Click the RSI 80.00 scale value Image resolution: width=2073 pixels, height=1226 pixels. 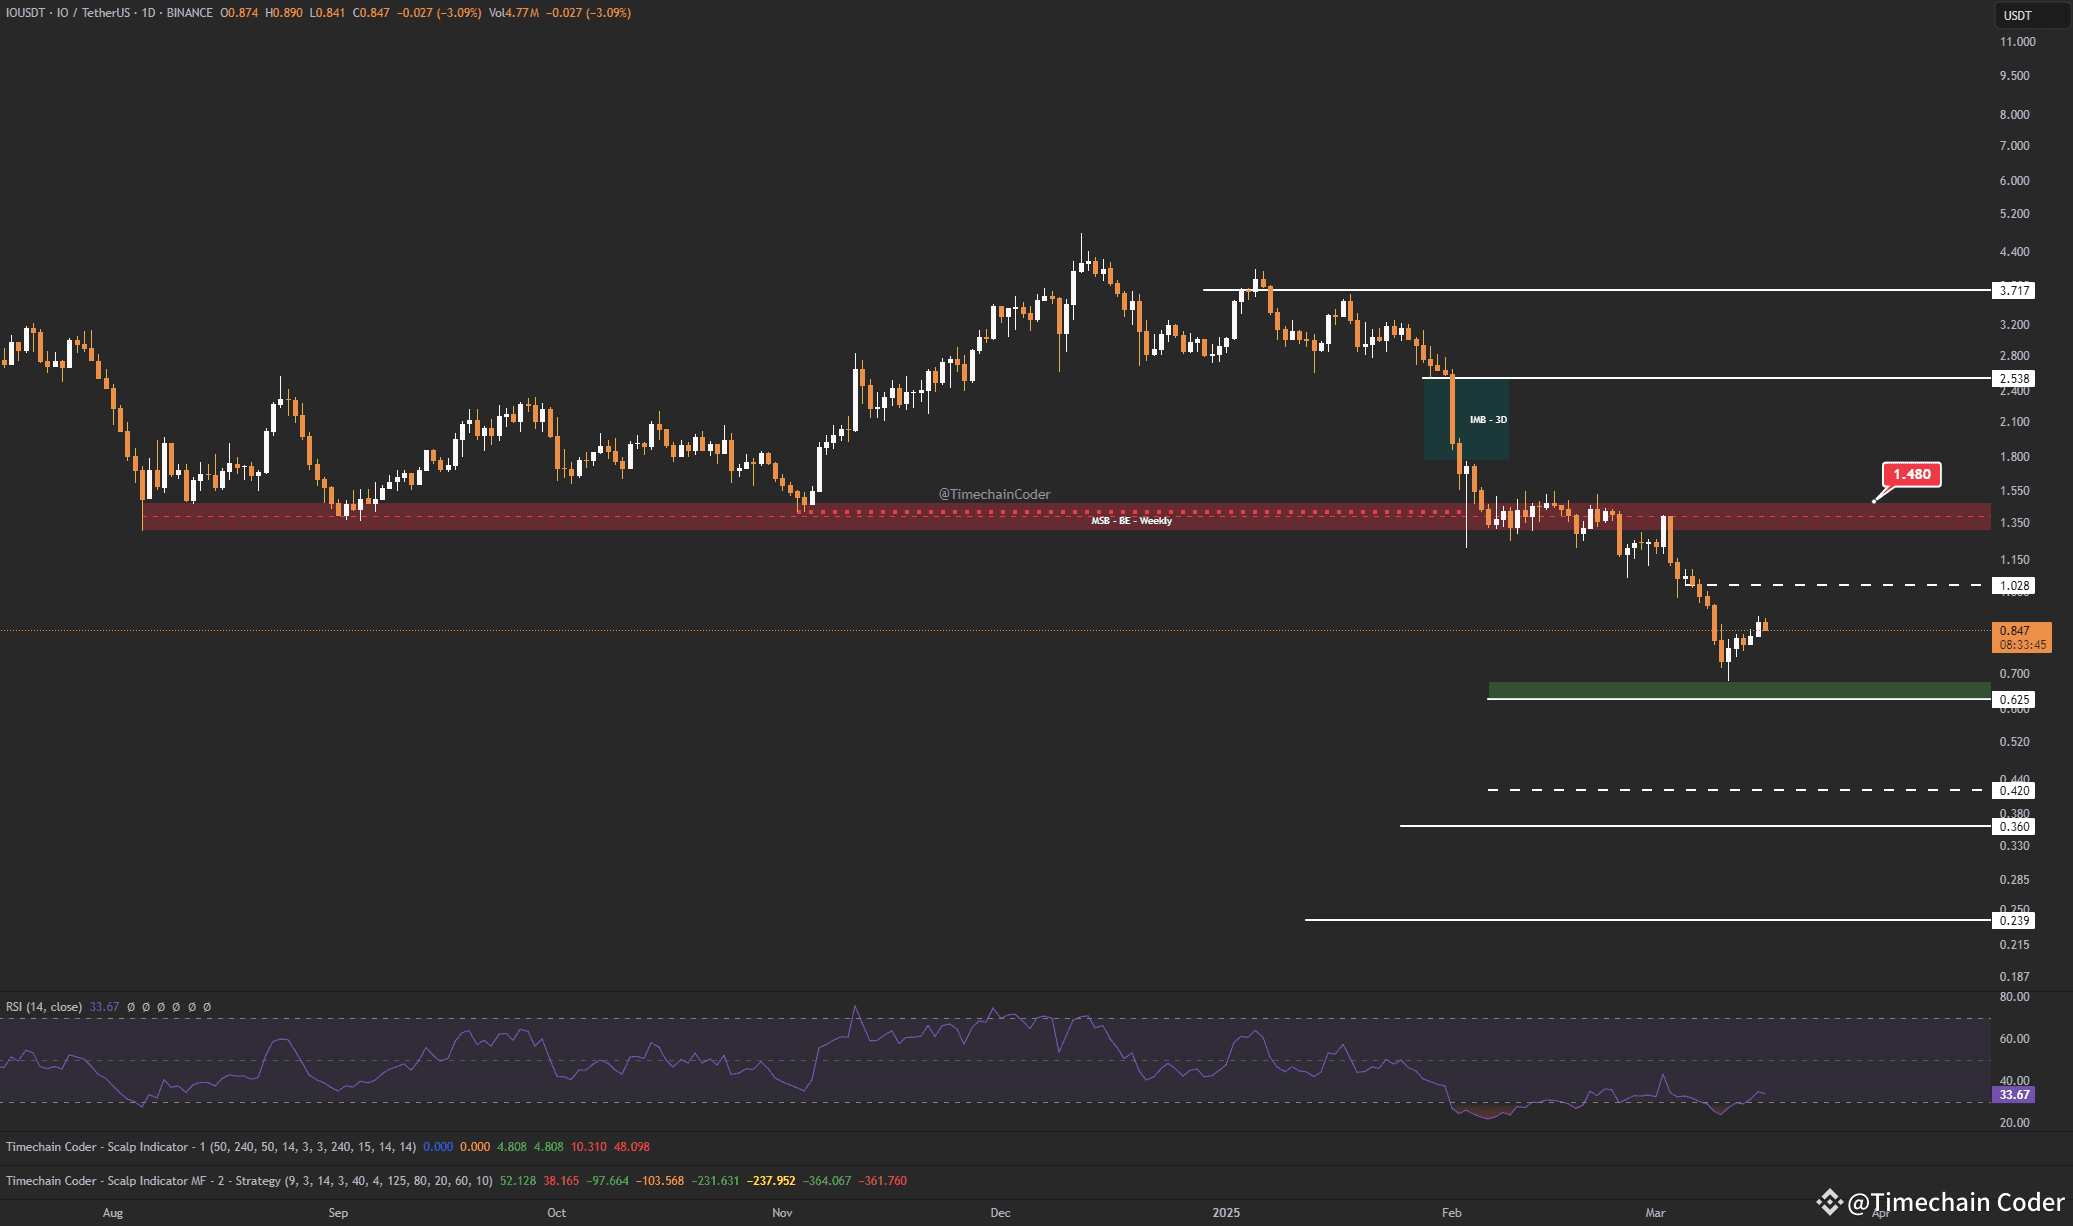coord(2014,997)
